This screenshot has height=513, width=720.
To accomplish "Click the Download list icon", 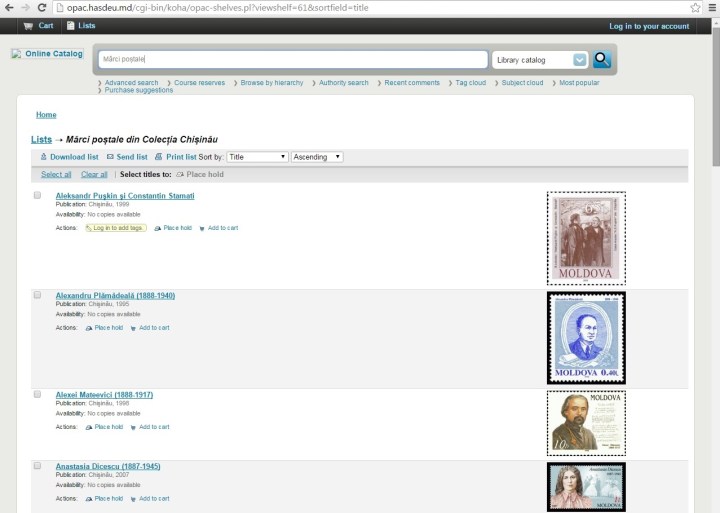I will [x=43, y=157].
